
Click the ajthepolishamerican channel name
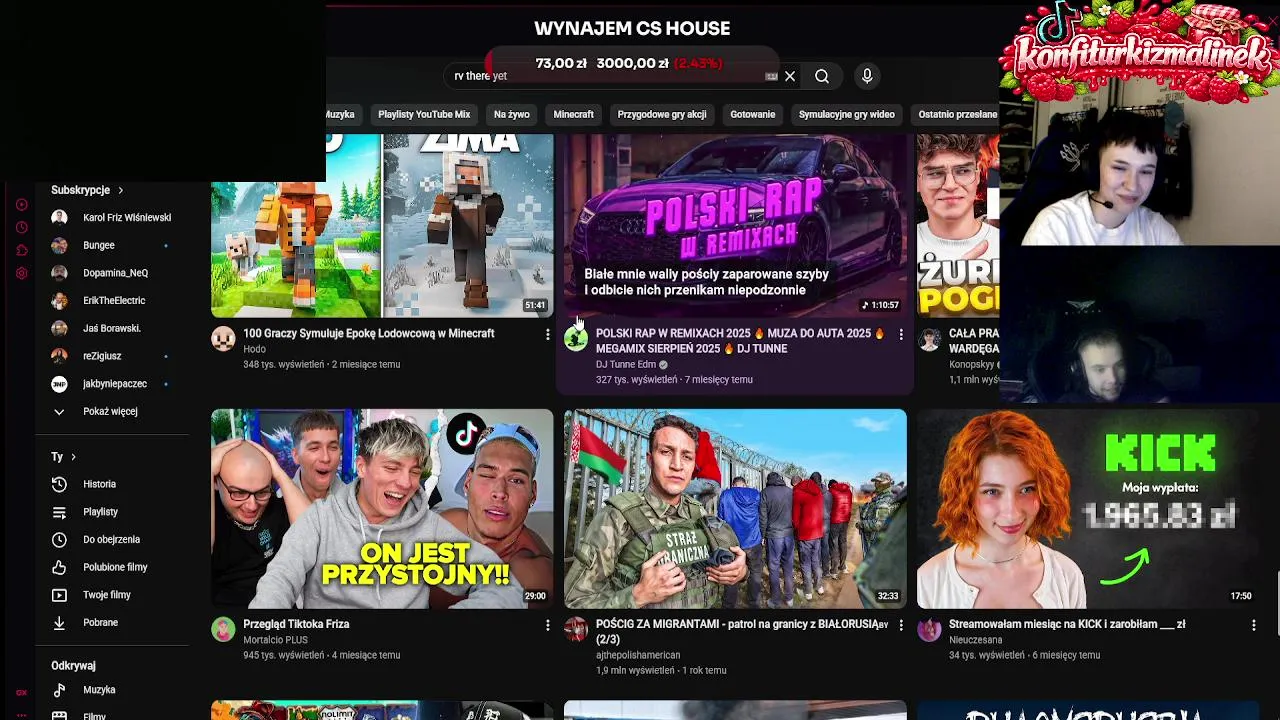(x=638, y=655)
